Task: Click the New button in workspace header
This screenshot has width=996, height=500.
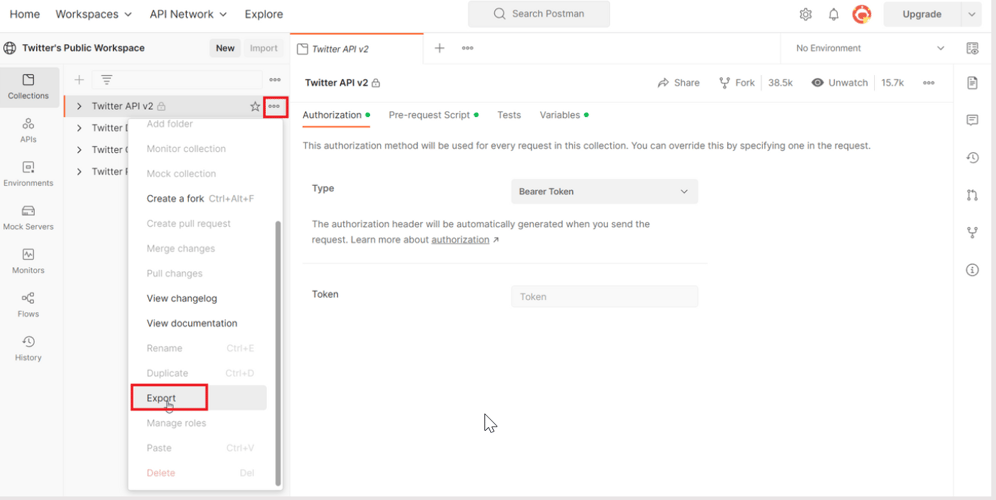Action: [225, 48]
